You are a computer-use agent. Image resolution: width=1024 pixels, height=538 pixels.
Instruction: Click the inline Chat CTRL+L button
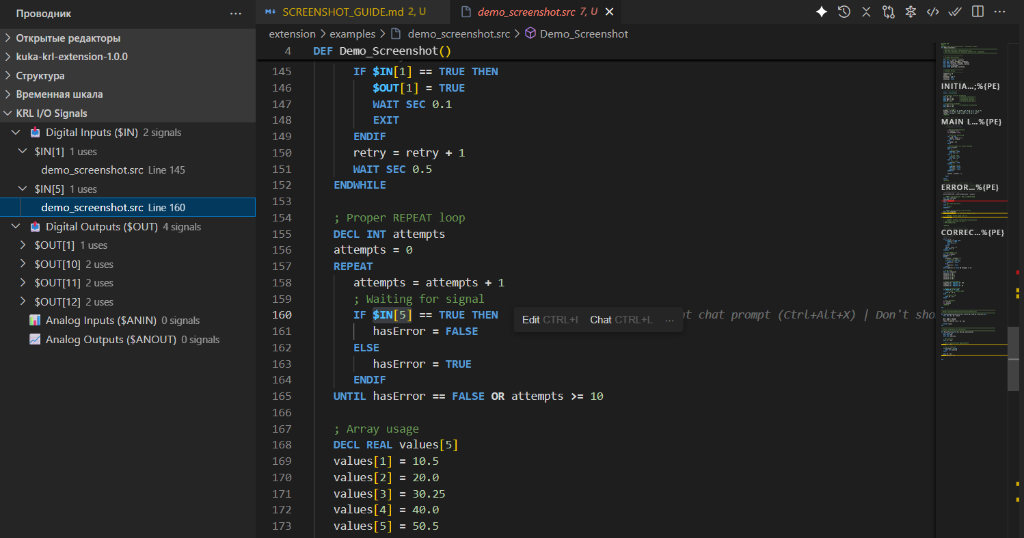click(621, 320)
